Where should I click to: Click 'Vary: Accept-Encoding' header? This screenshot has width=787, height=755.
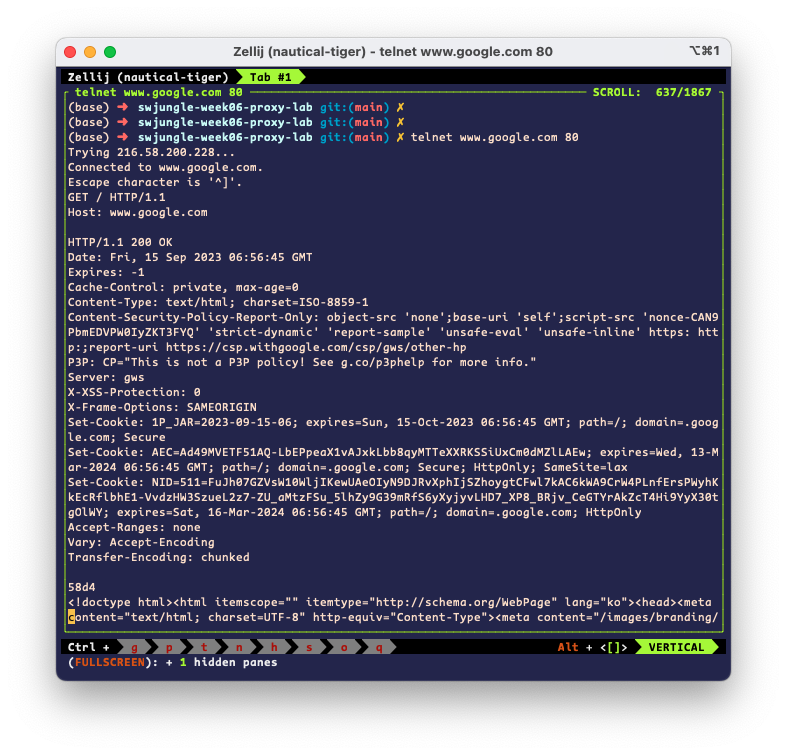point(141,543)
